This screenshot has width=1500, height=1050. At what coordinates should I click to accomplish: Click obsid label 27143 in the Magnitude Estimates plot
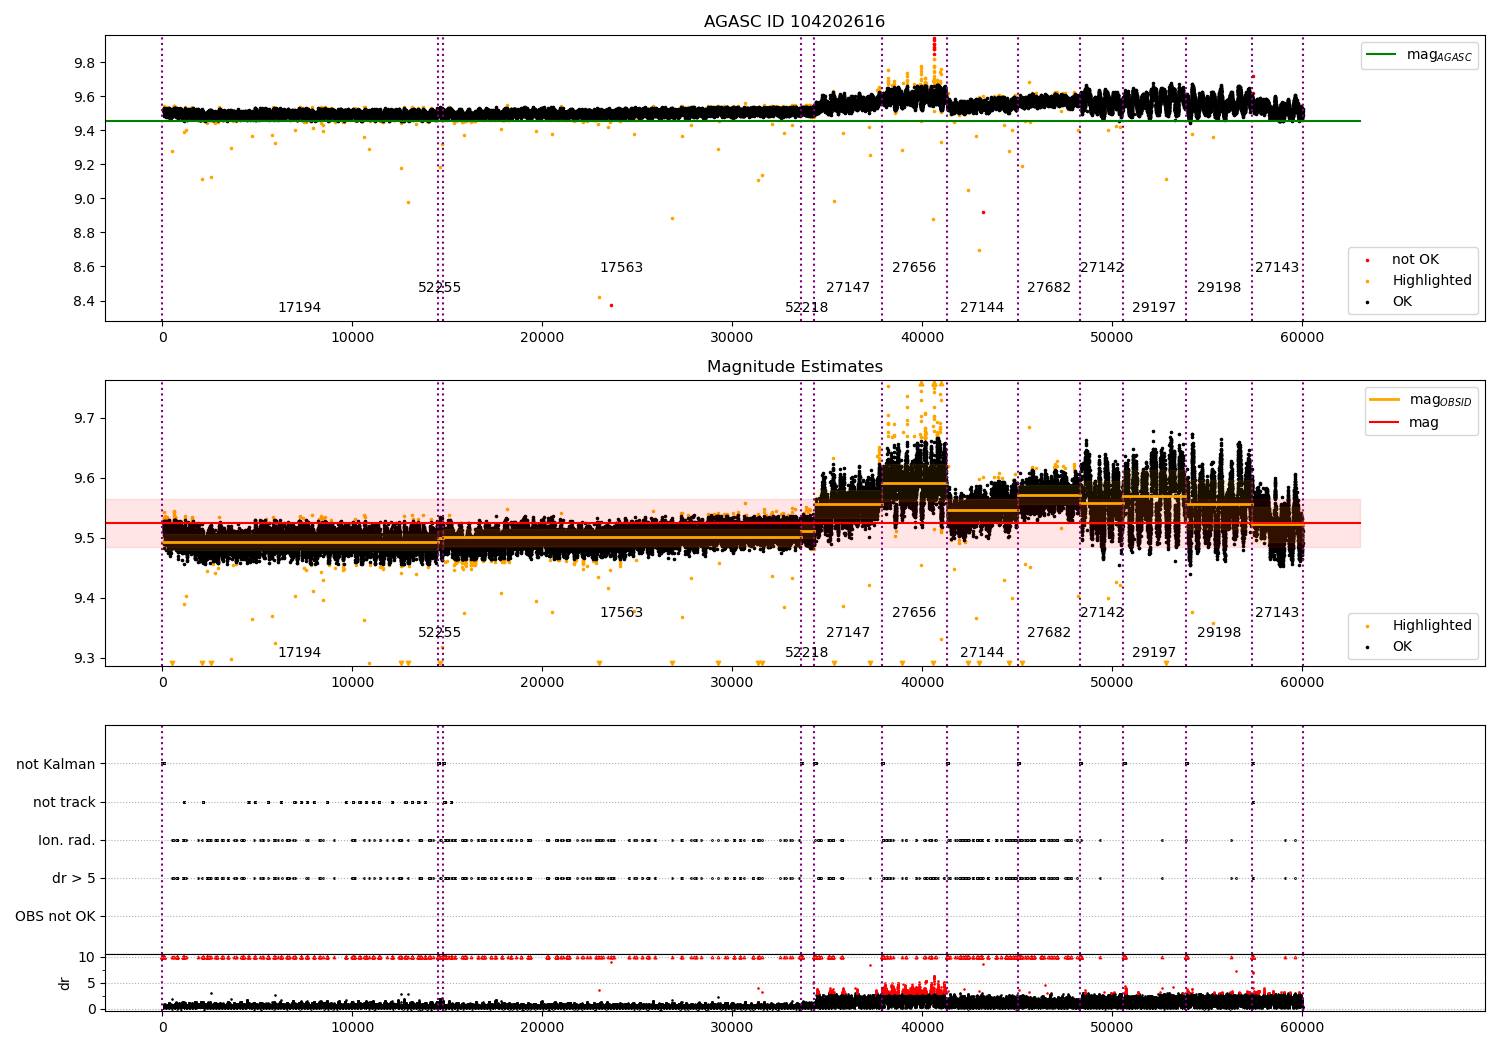[x=1277, y=613]
